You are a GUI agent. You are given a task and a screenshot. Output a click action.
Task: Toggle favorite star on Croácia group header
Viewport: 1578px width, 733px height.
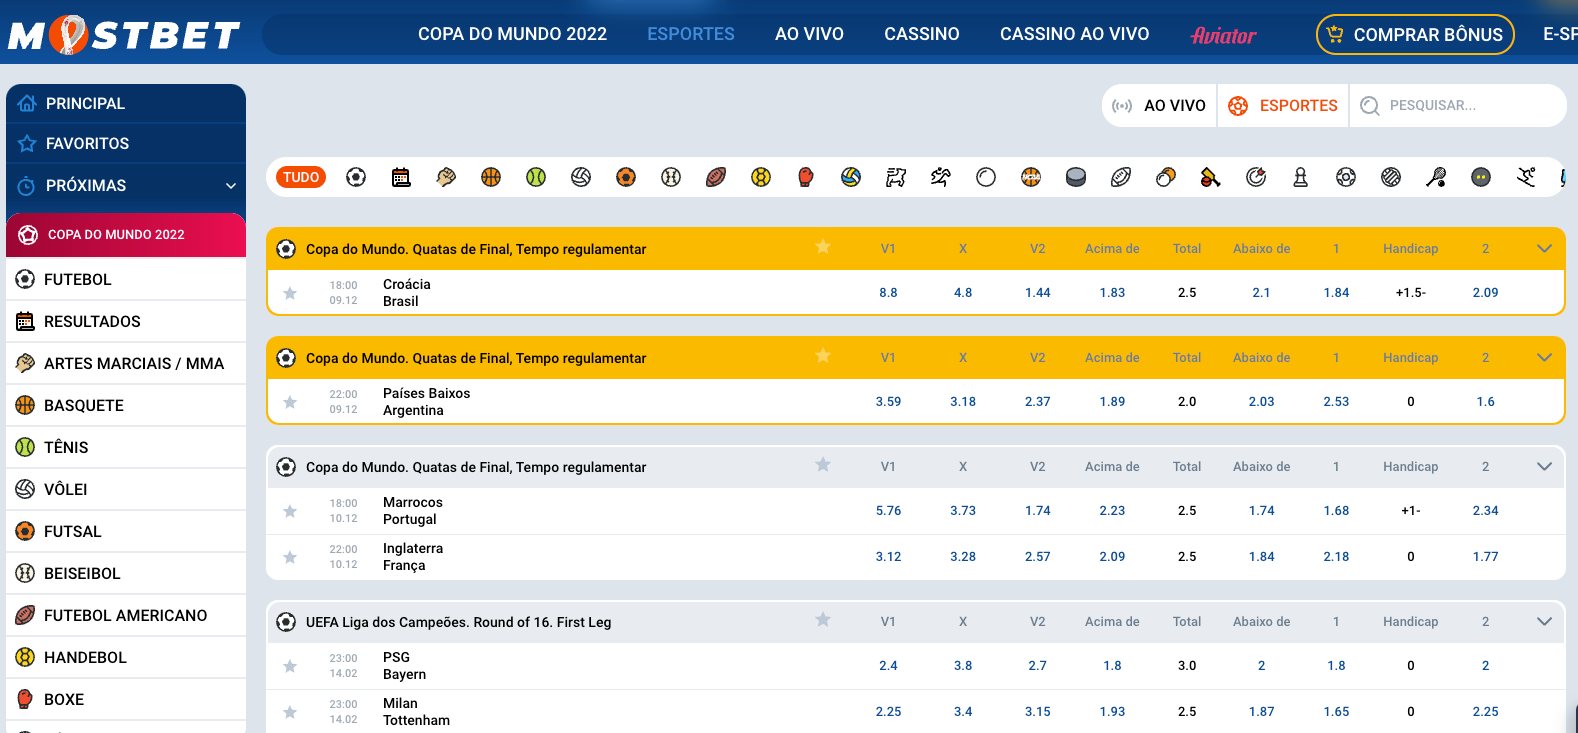[823, 247]
